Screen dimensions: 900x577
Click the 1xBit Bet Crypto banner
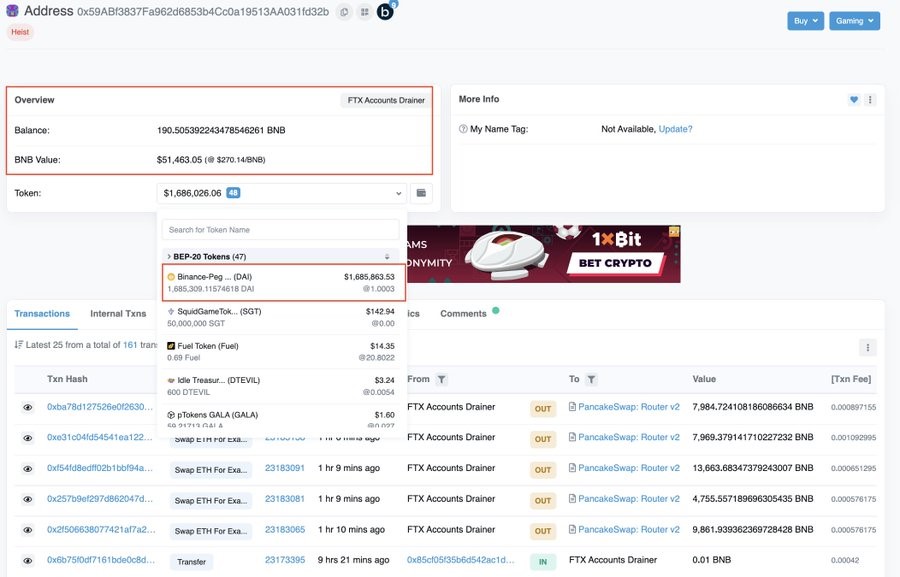pyautogui.click(x=544, y=254)
